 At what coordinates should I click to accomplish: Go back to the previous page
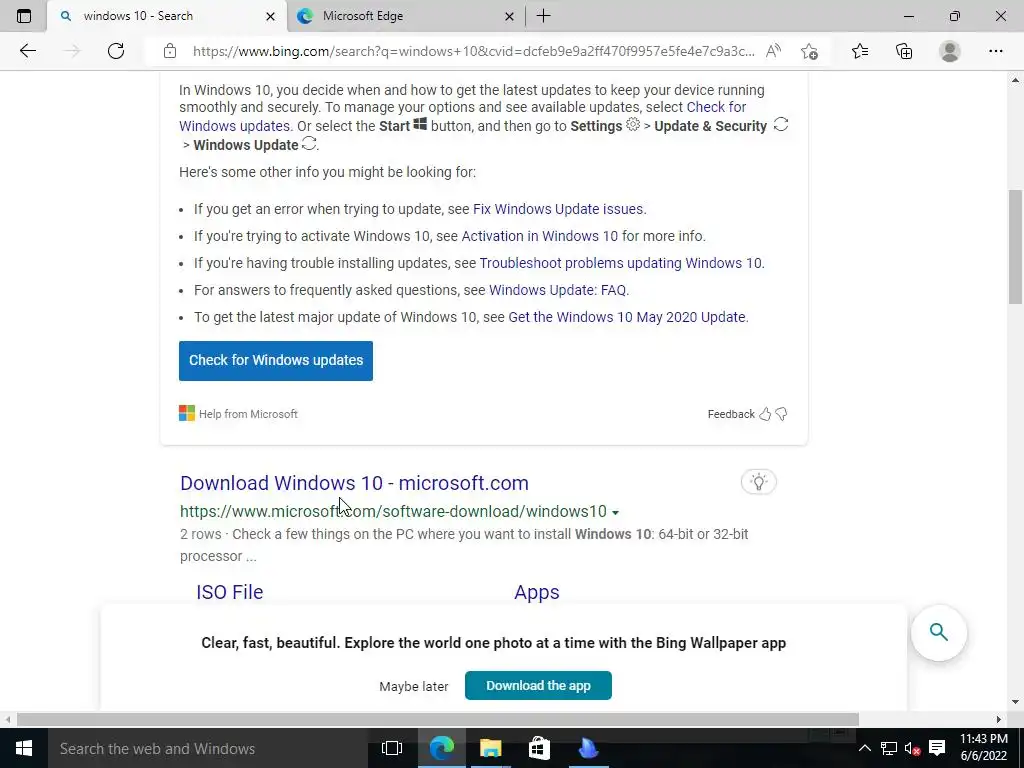(27, 51)
